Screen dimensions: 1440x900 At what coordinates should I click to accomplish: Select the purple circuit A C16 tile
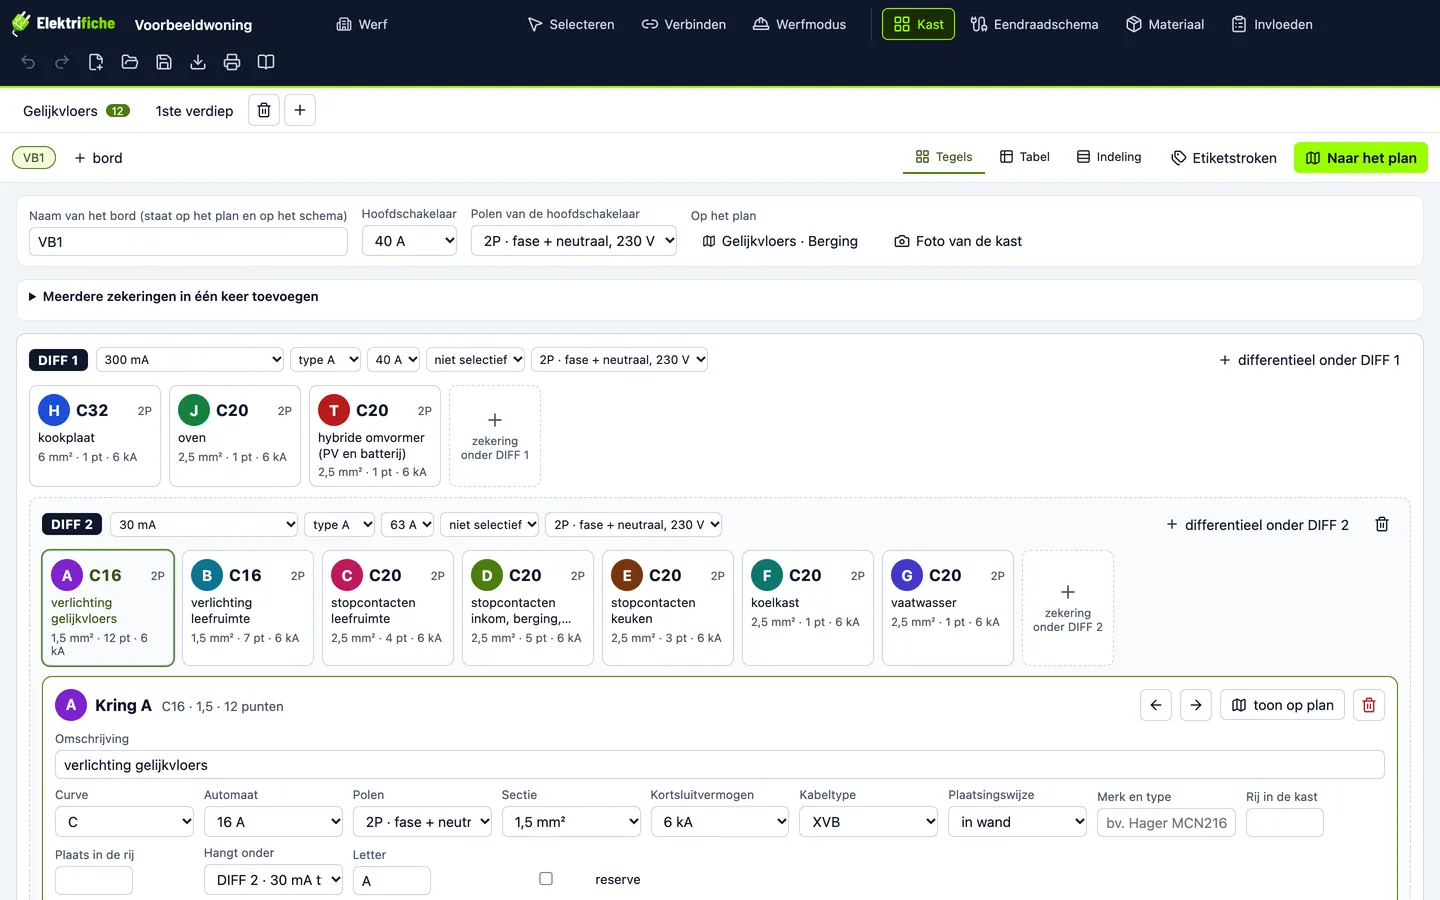click(108, 608)
